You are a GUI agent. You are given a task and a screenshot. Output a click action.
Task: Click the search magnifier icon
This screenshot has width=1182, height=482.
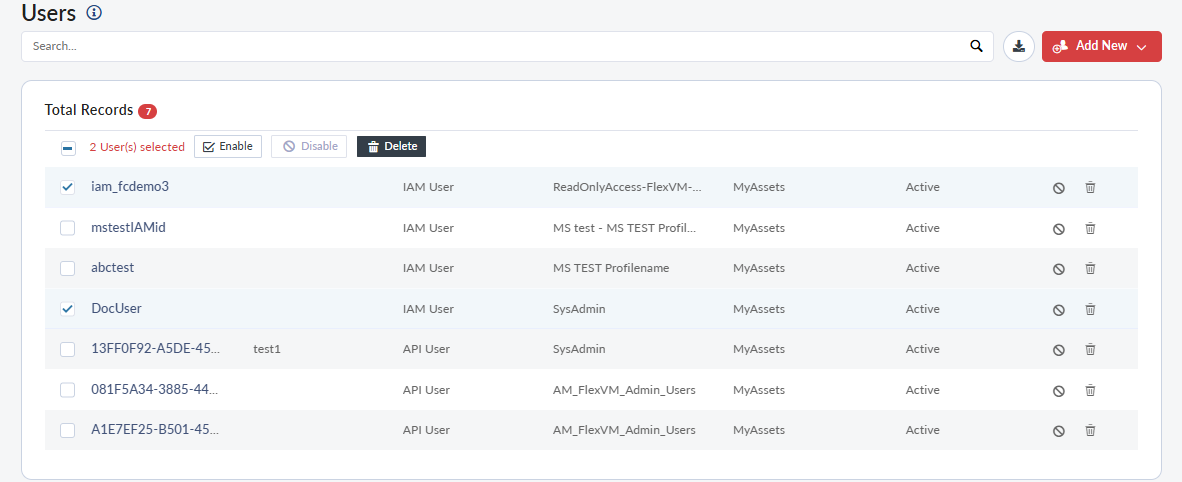(x=976, y=46)
